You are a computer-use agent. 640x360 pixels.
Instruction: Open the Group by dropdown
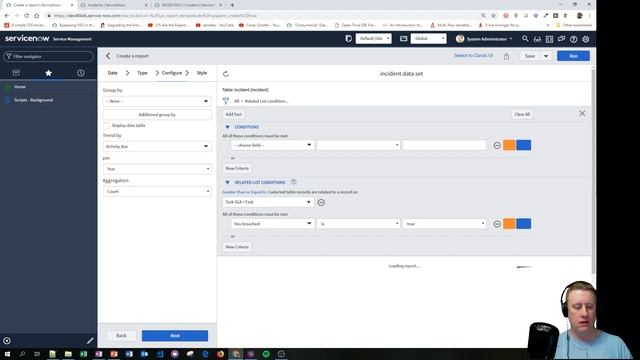(x=157, y=101)
